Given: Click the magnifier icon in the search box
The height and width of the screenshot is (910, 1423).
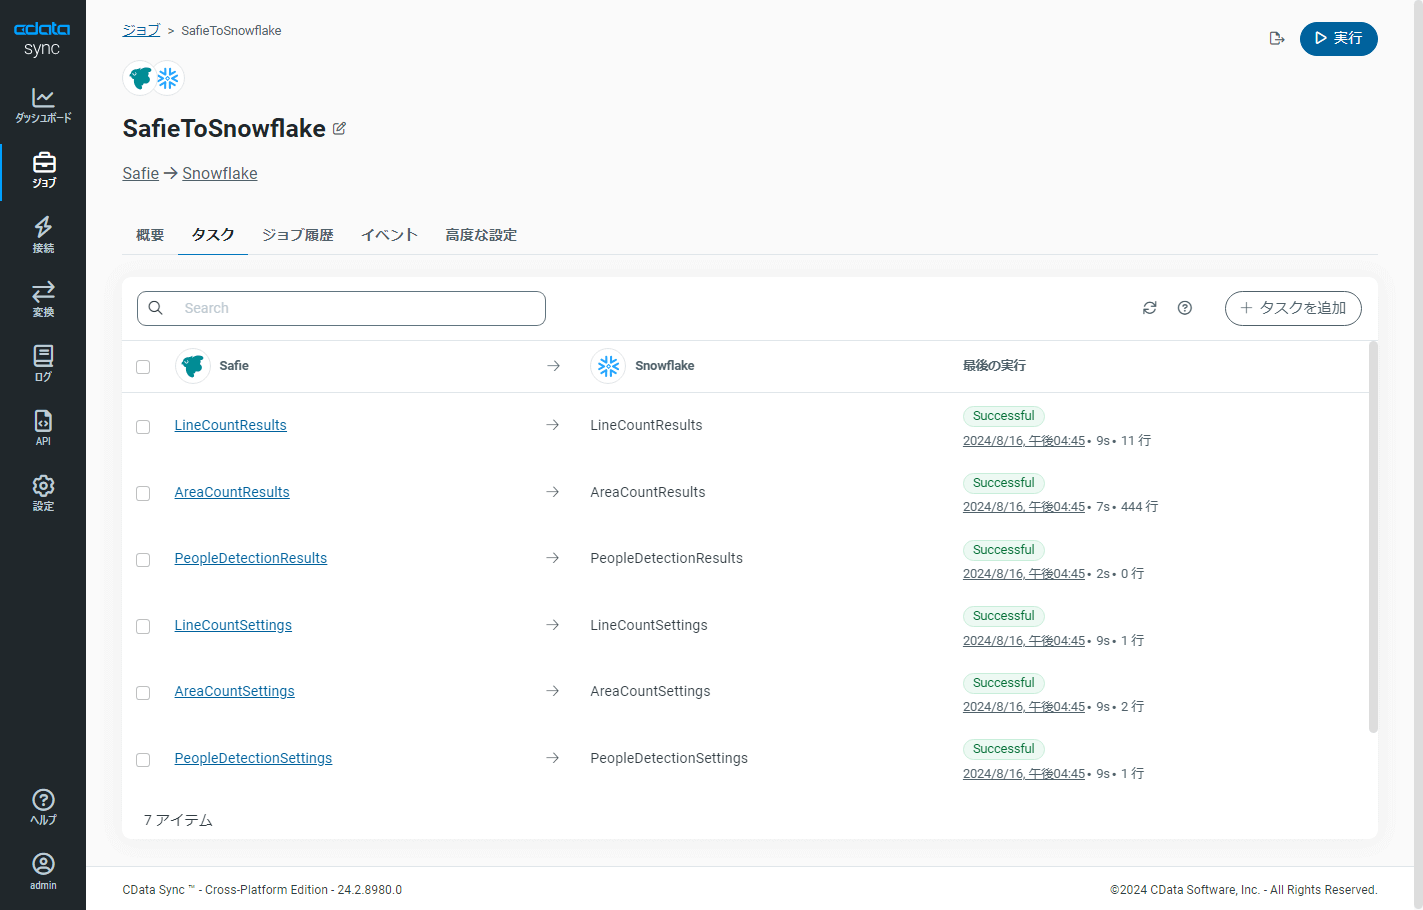Looking at the screenshot, I should click(156, 308).
